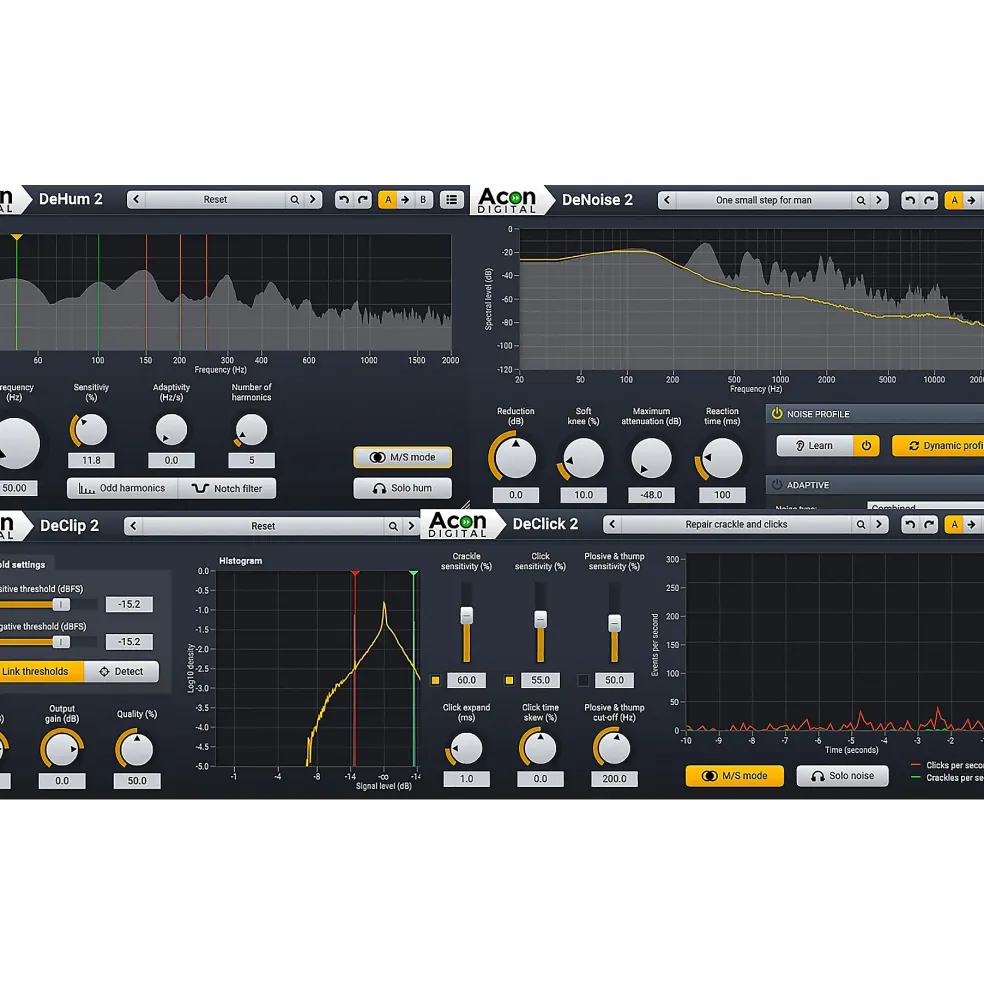The width and height of the screenshot is (984, 985).
Task: Click the Notch filter button
Action: [x=227, y=488]
